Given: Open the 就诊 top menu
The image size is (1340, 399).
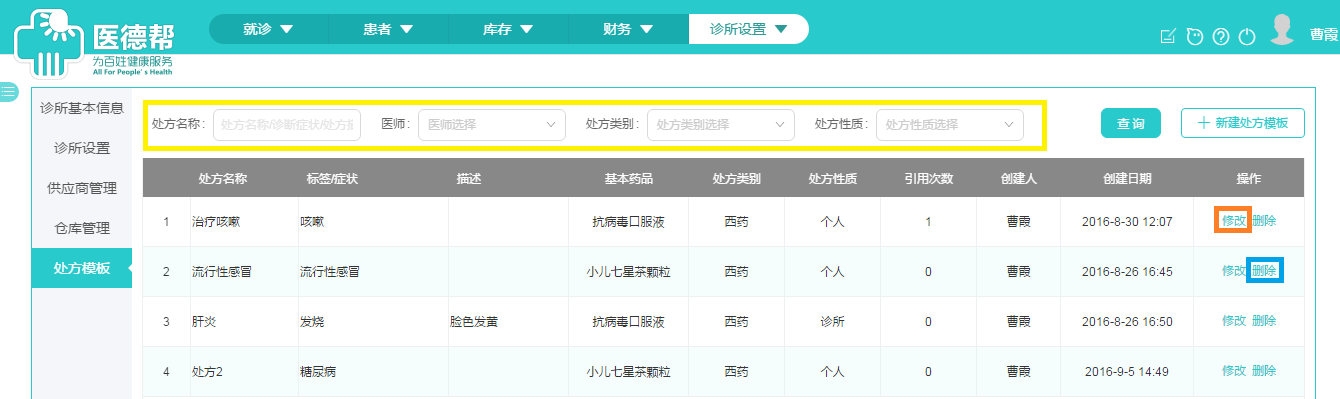Looking at the screenshot, I should coord(268,29).
